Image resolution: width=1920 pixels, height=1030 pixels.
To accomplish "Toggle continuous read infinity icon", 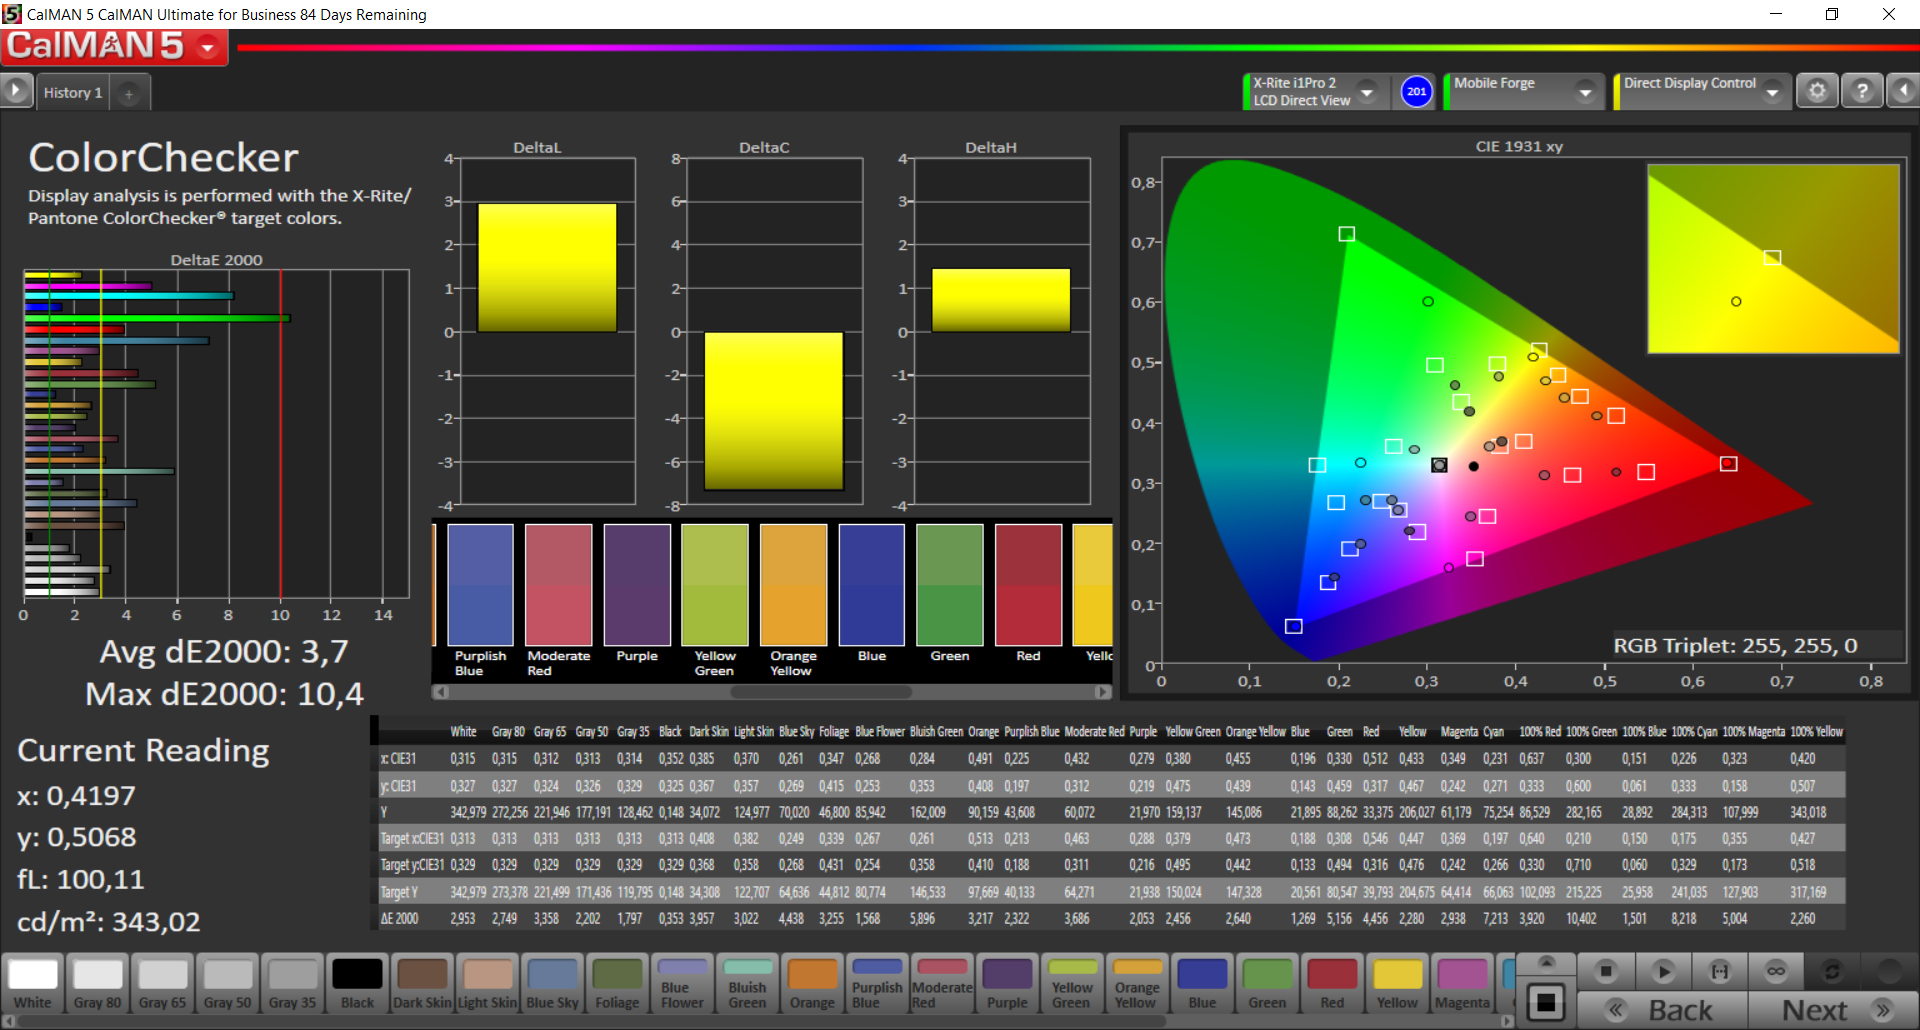I will 1776,971.
